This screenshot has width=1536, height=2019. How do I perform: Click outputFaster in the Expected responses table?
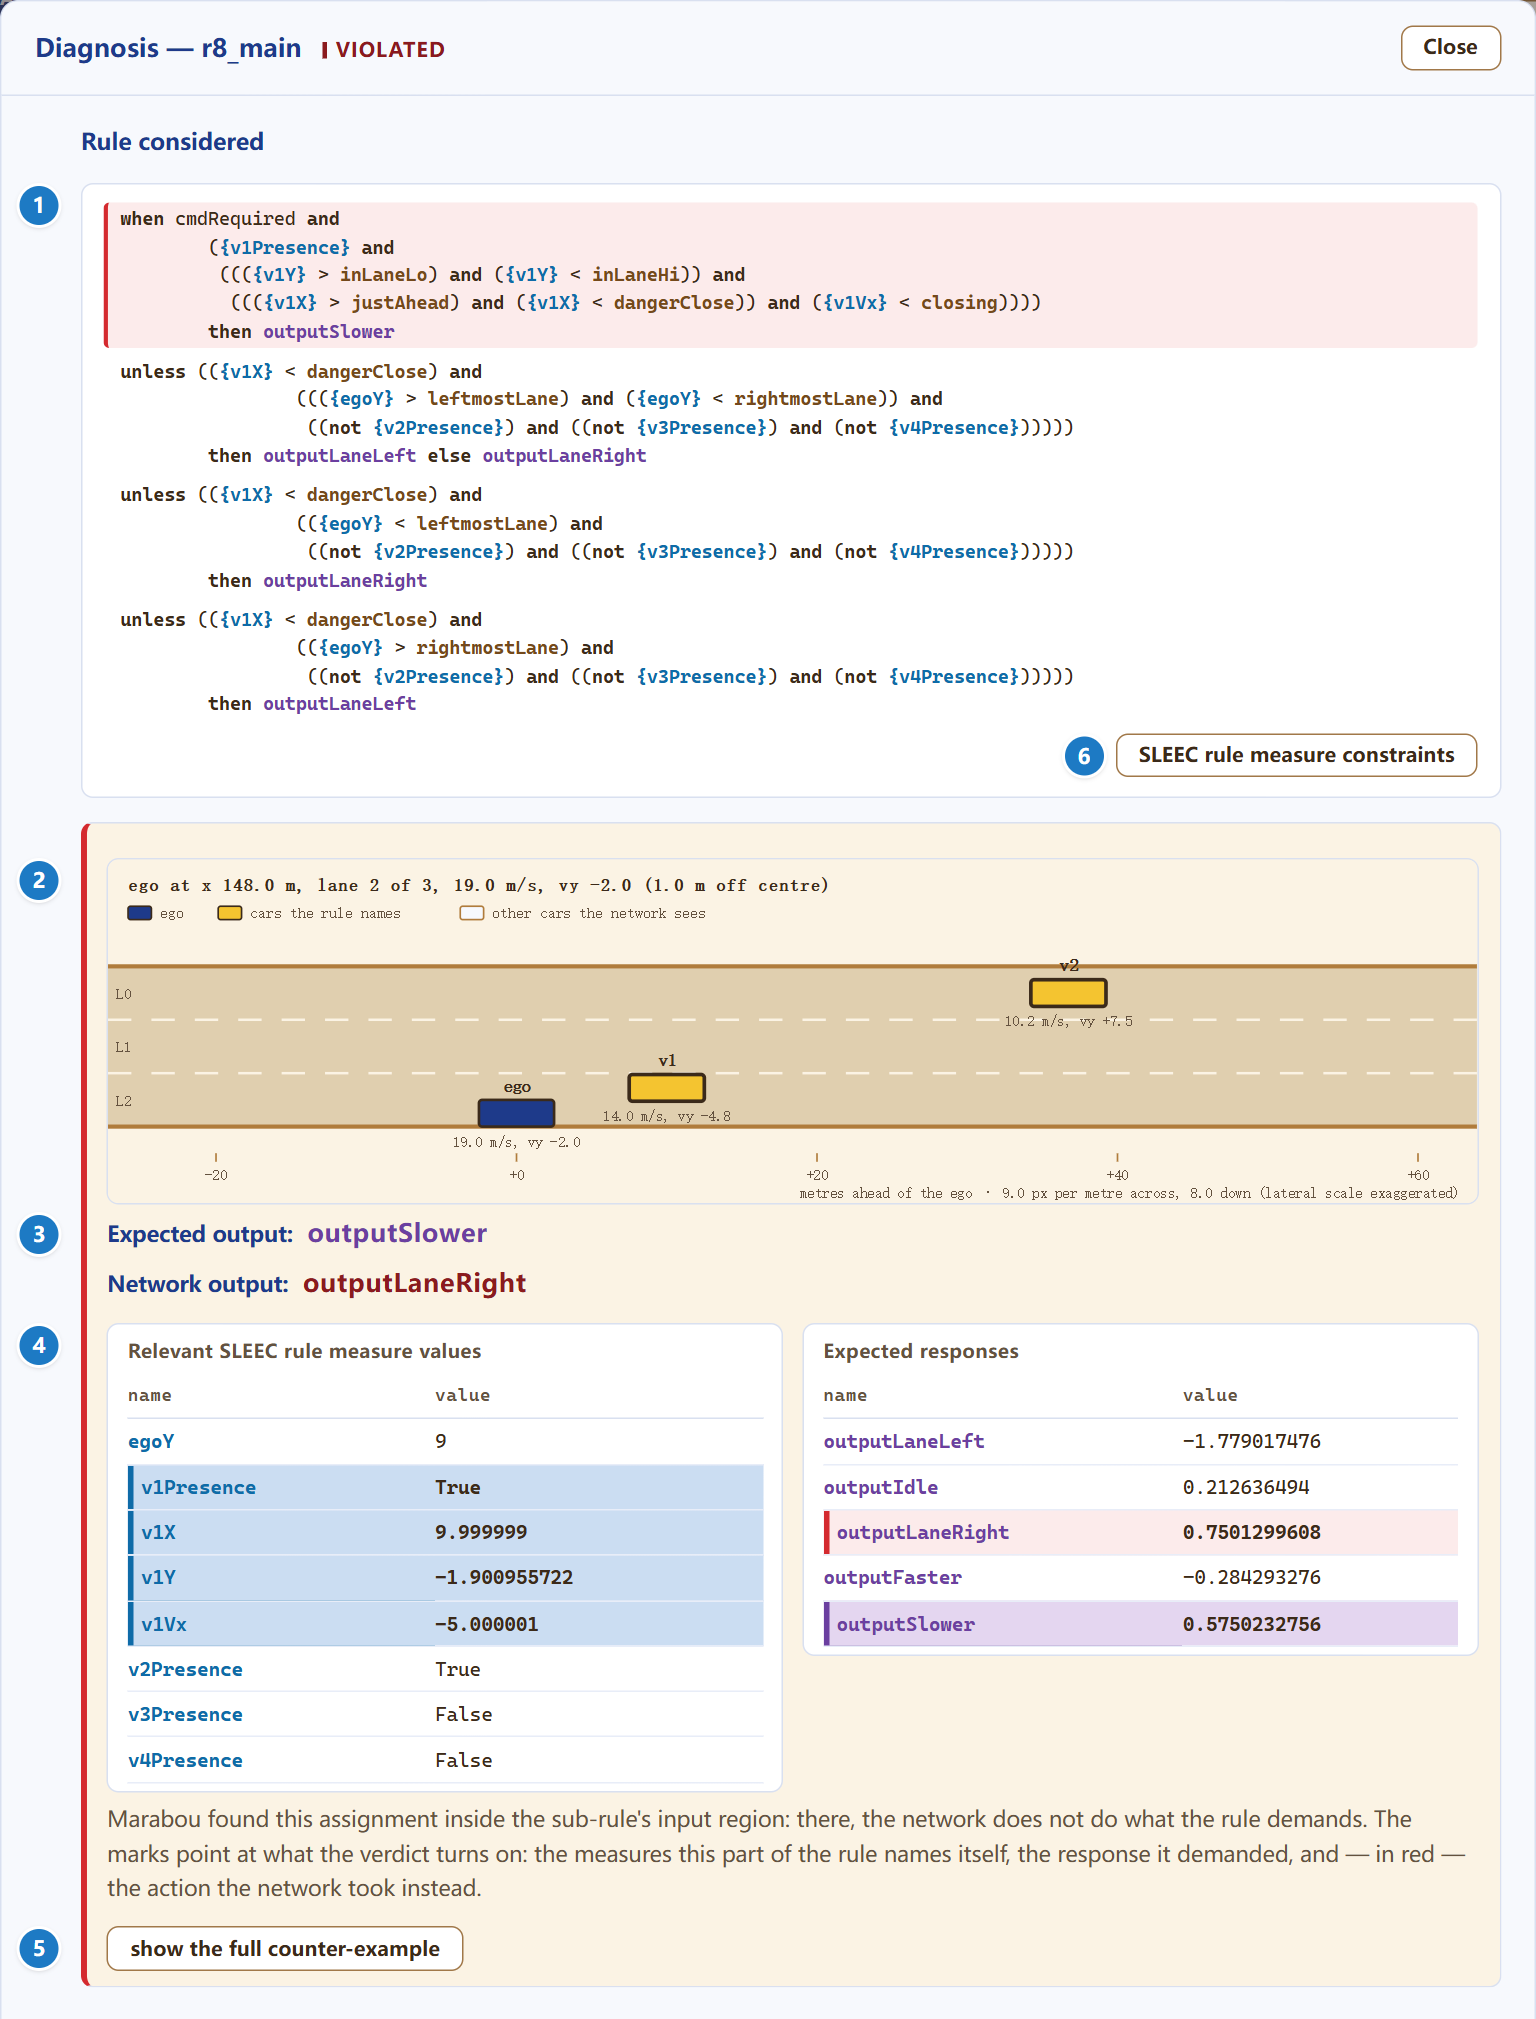pyautogui.click(x=892, y=1577)
